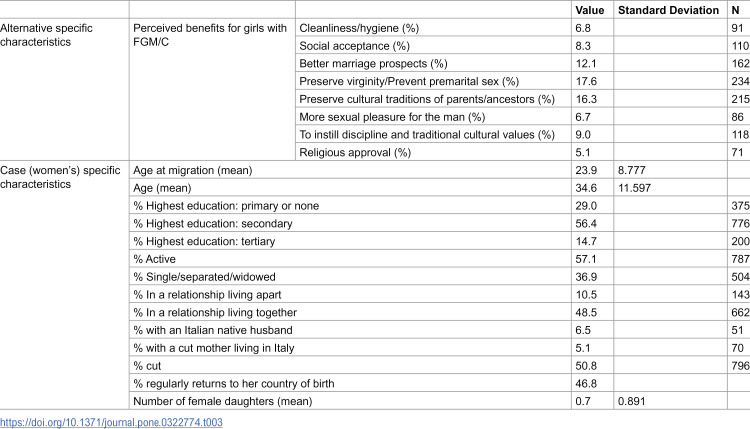Screen dimensions: 750x429
Task: Click the Social acceptance (%) row label
Action: click(354, 46)
